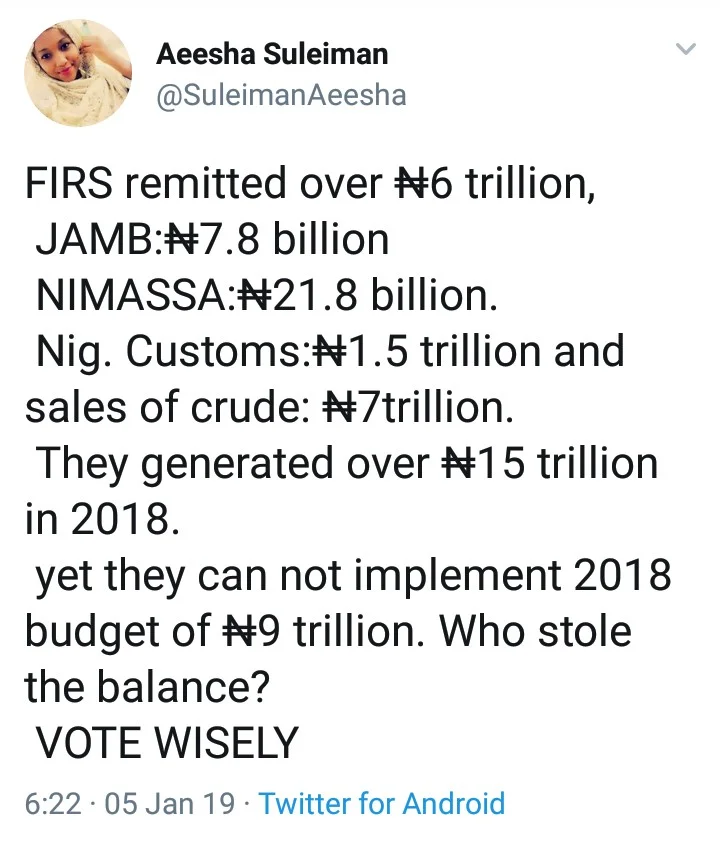Screen dimensions: 720x844
Task: Click the word Android in the source link
Action: pyautogui.click(x=454, y=804)
